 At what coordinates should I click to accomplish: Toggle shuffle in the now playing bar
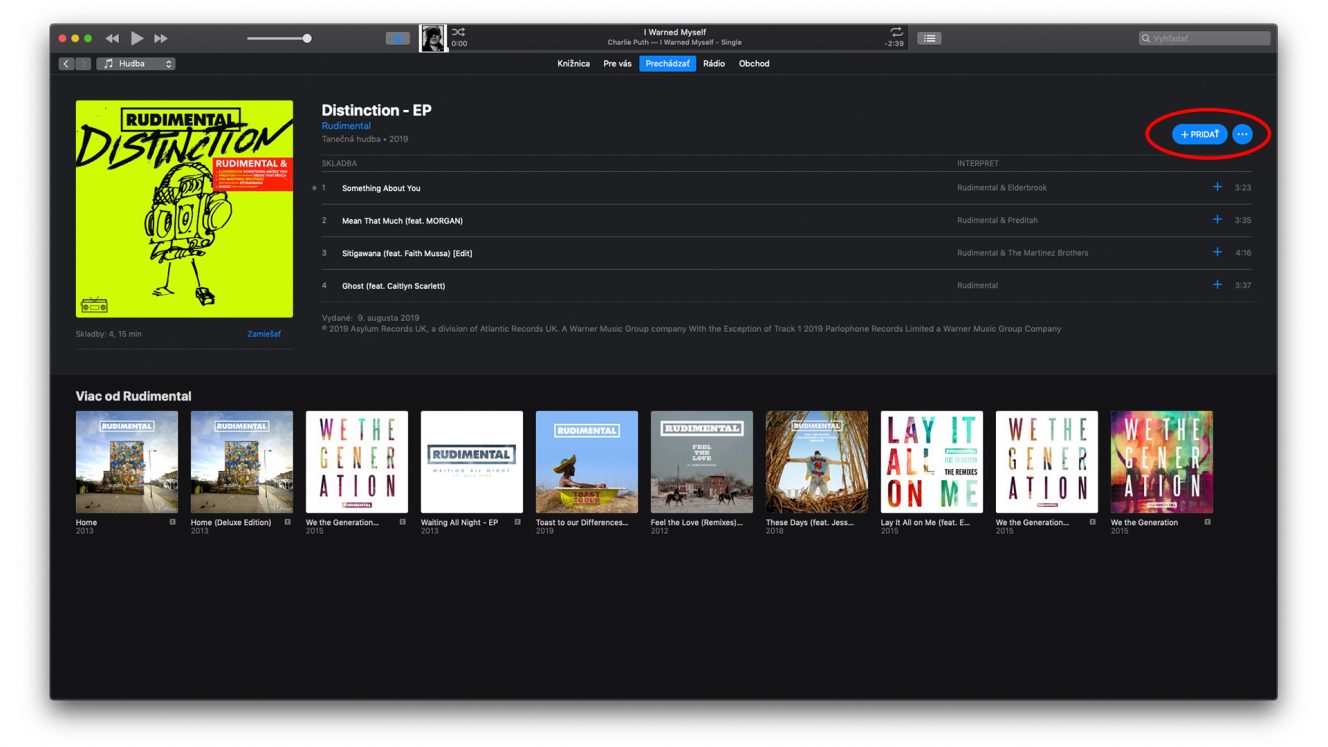[458, 32]
